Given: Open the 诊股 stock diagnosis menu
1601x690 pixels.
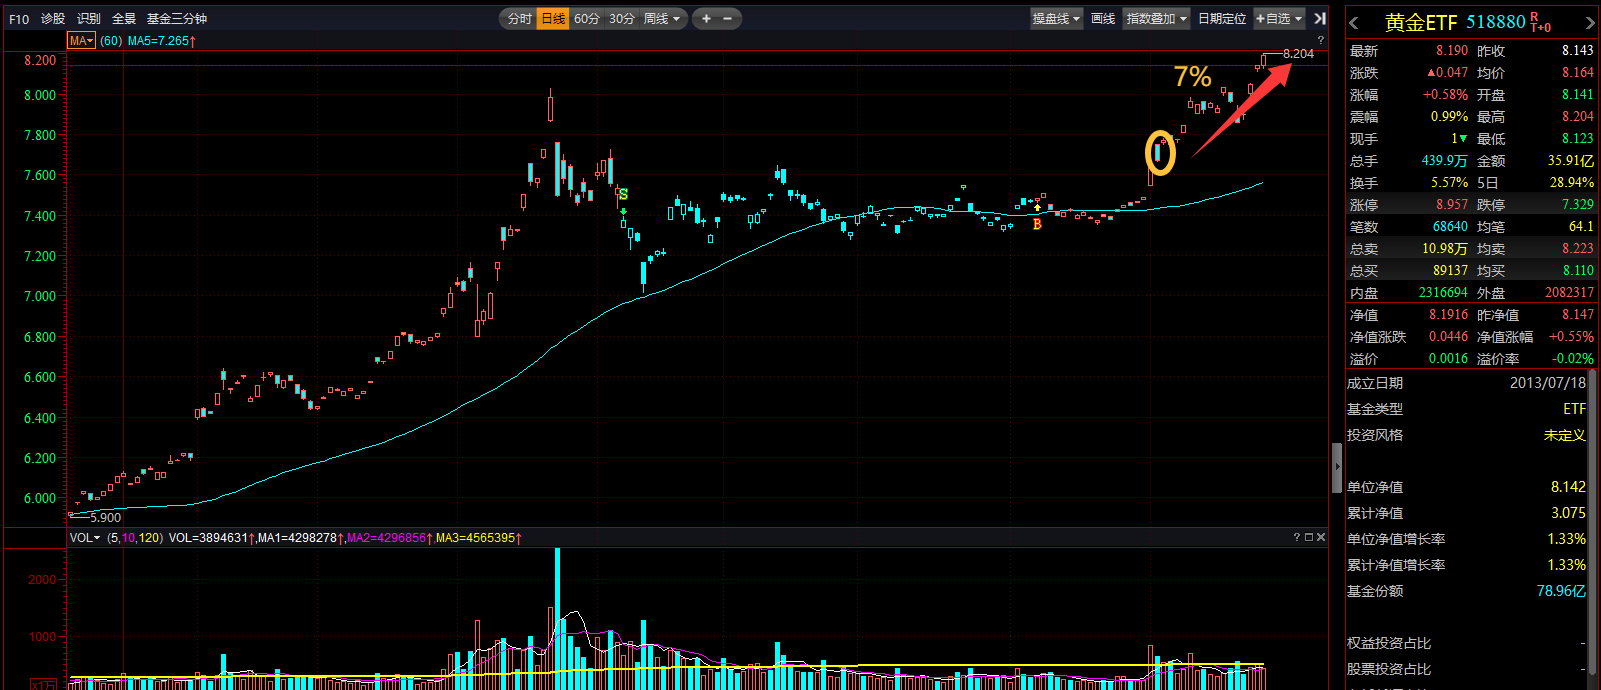Looking at the screenshot, I should pos(53,19).
